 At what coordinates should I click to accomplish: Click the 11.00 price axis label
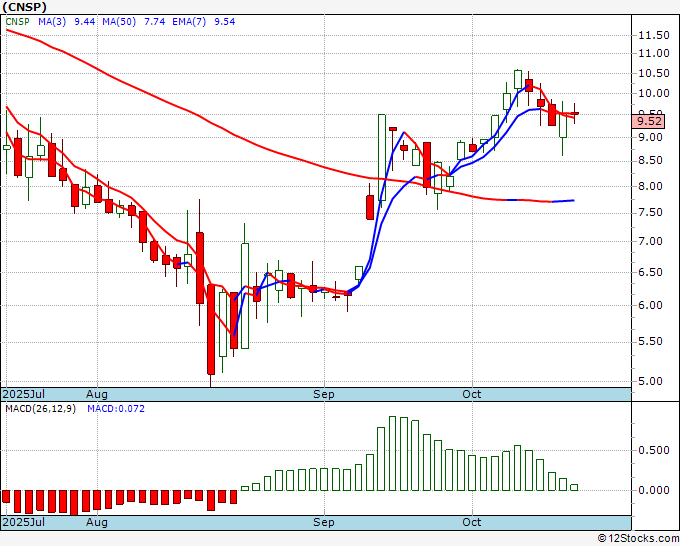coord(654,53)
